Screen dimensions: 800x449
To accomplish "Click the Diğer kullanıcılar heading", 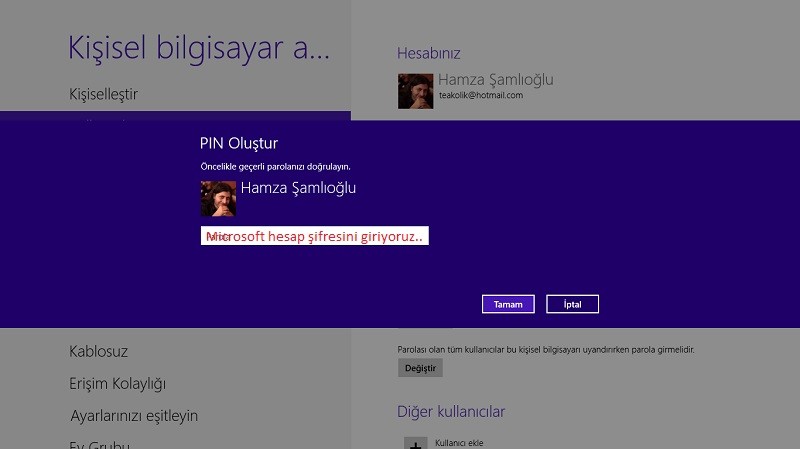I will [451, 412].
